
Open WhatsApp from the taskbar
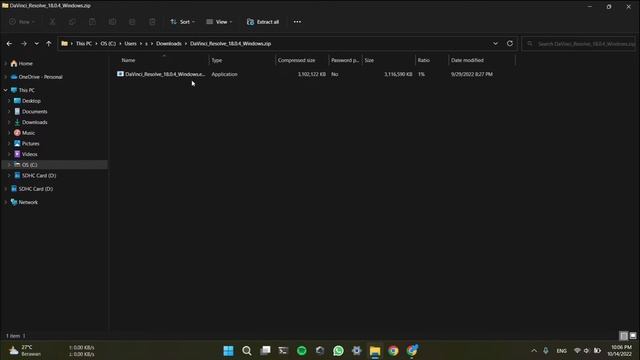(x=338, y=351)
